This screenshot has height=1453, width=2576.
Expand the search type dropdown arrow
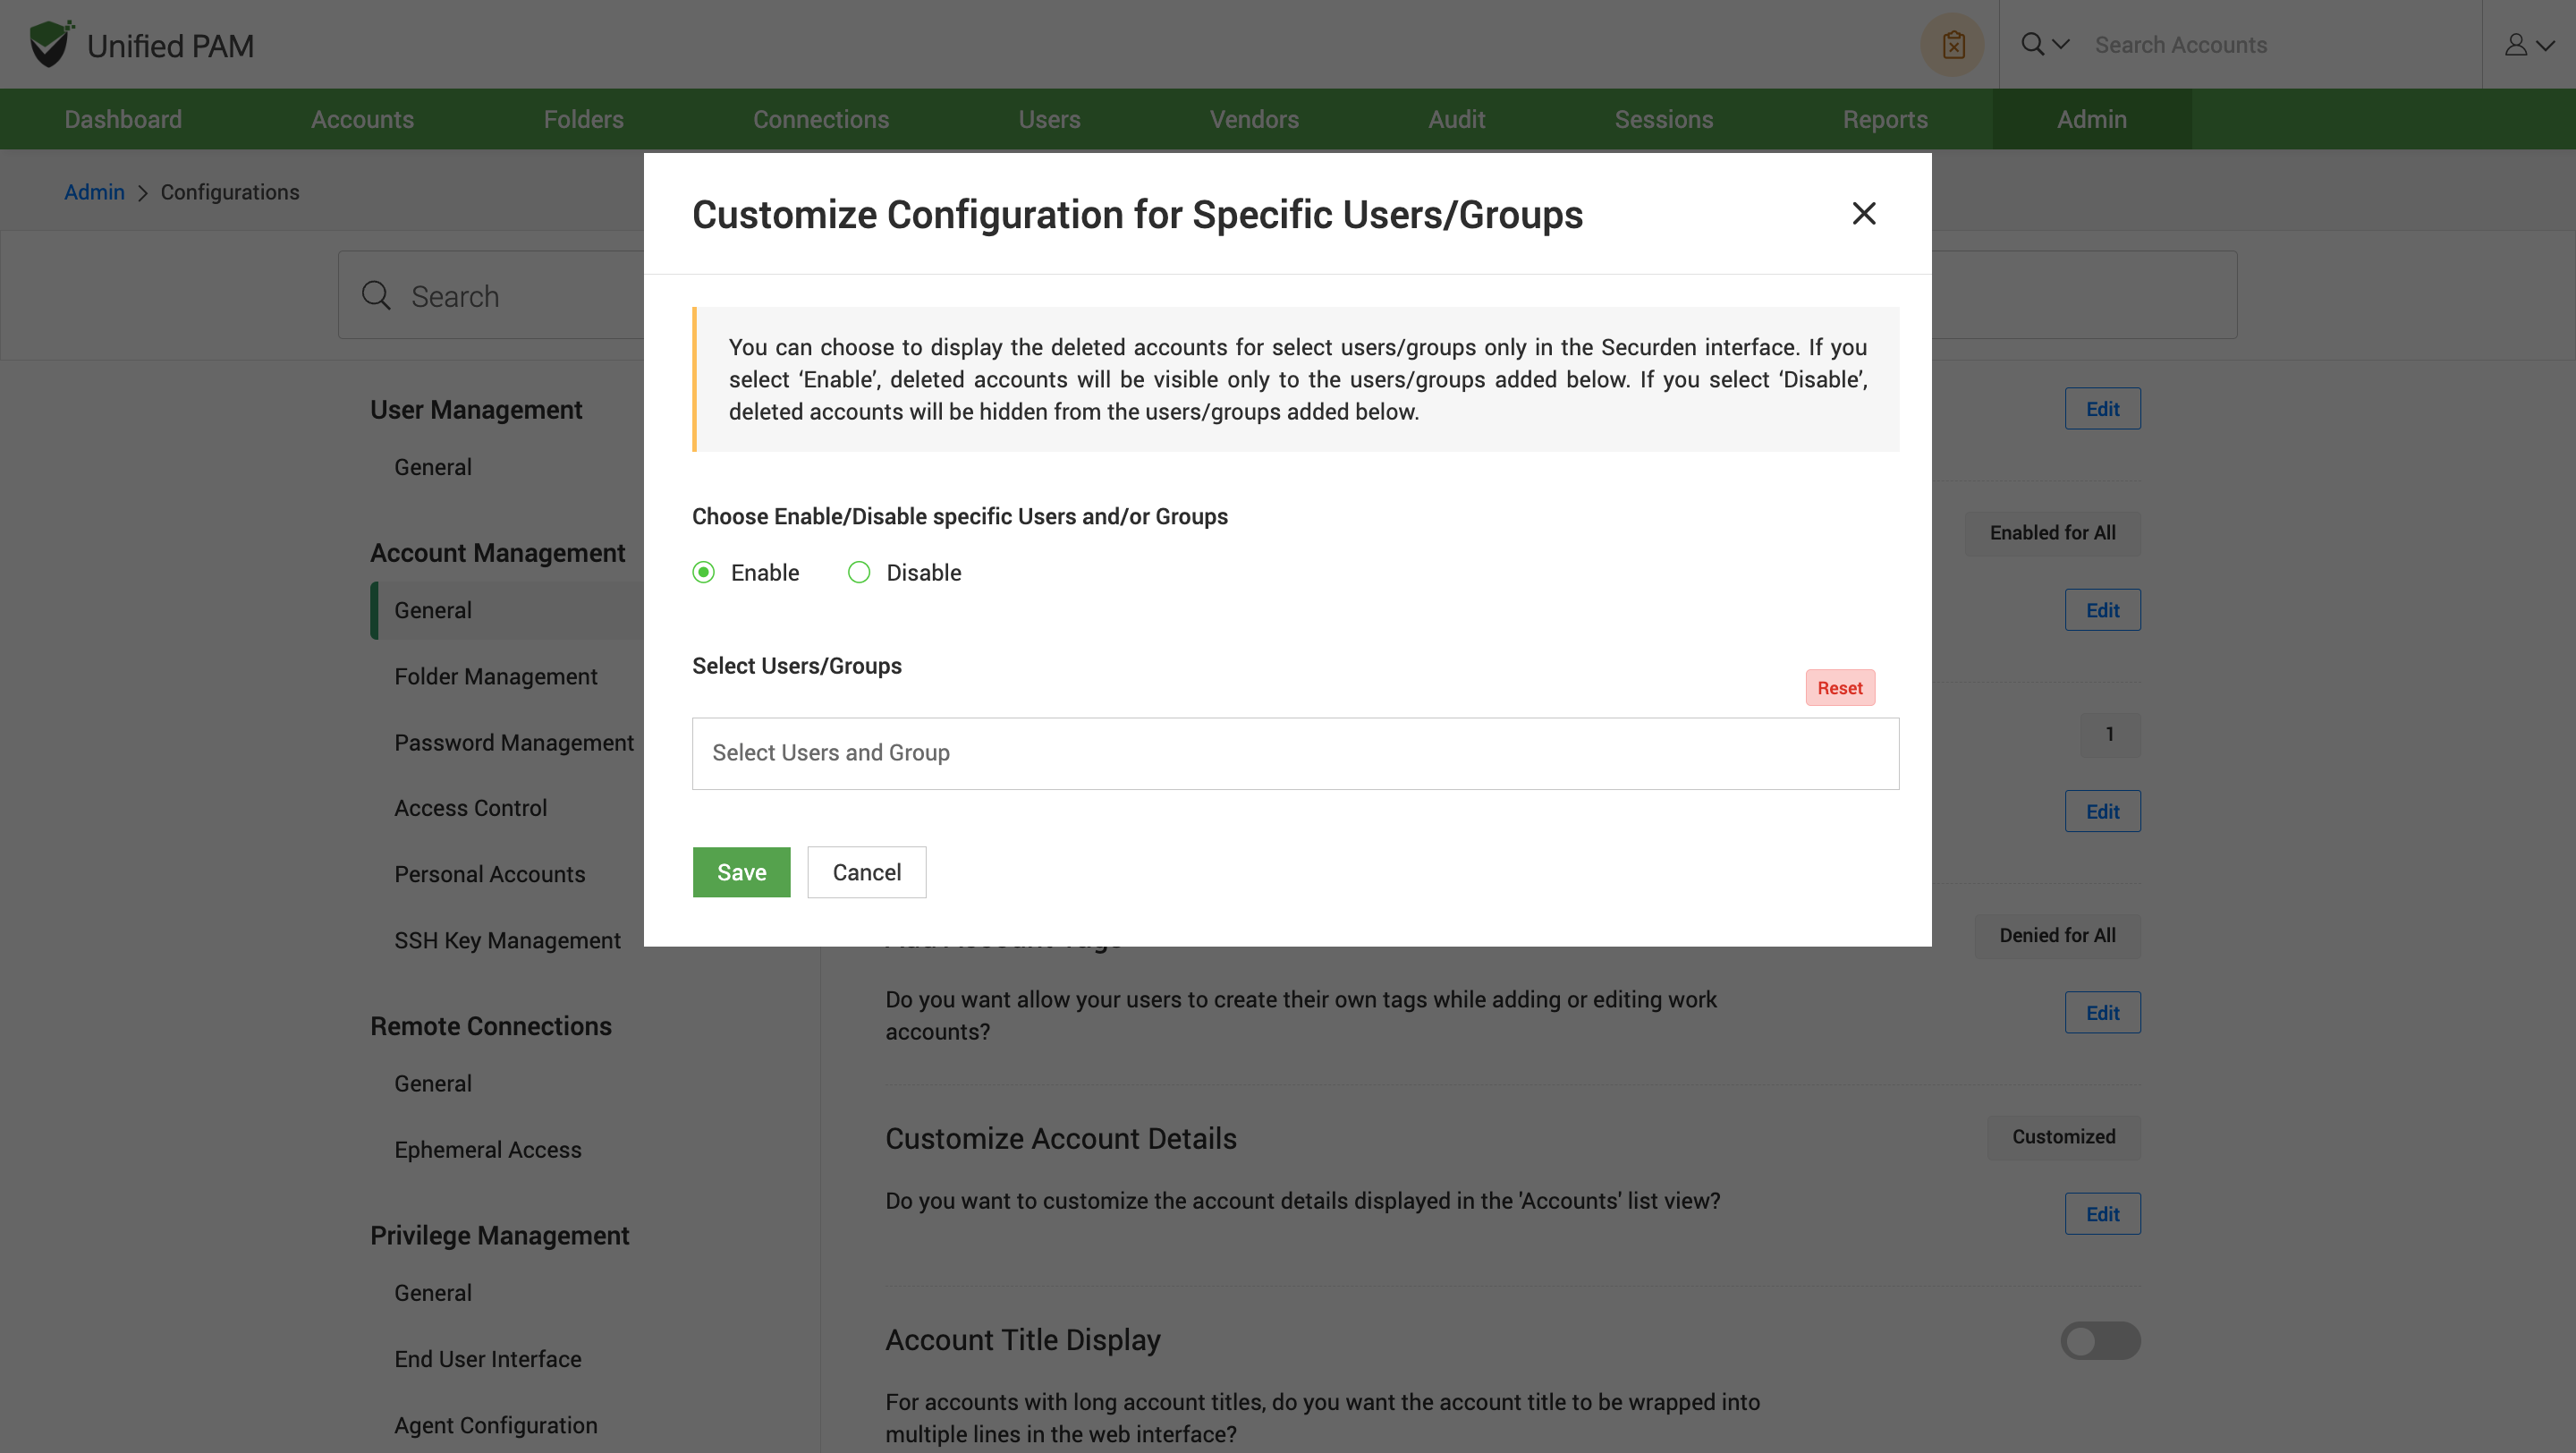pyautogui.click(x=2061, y=45)
